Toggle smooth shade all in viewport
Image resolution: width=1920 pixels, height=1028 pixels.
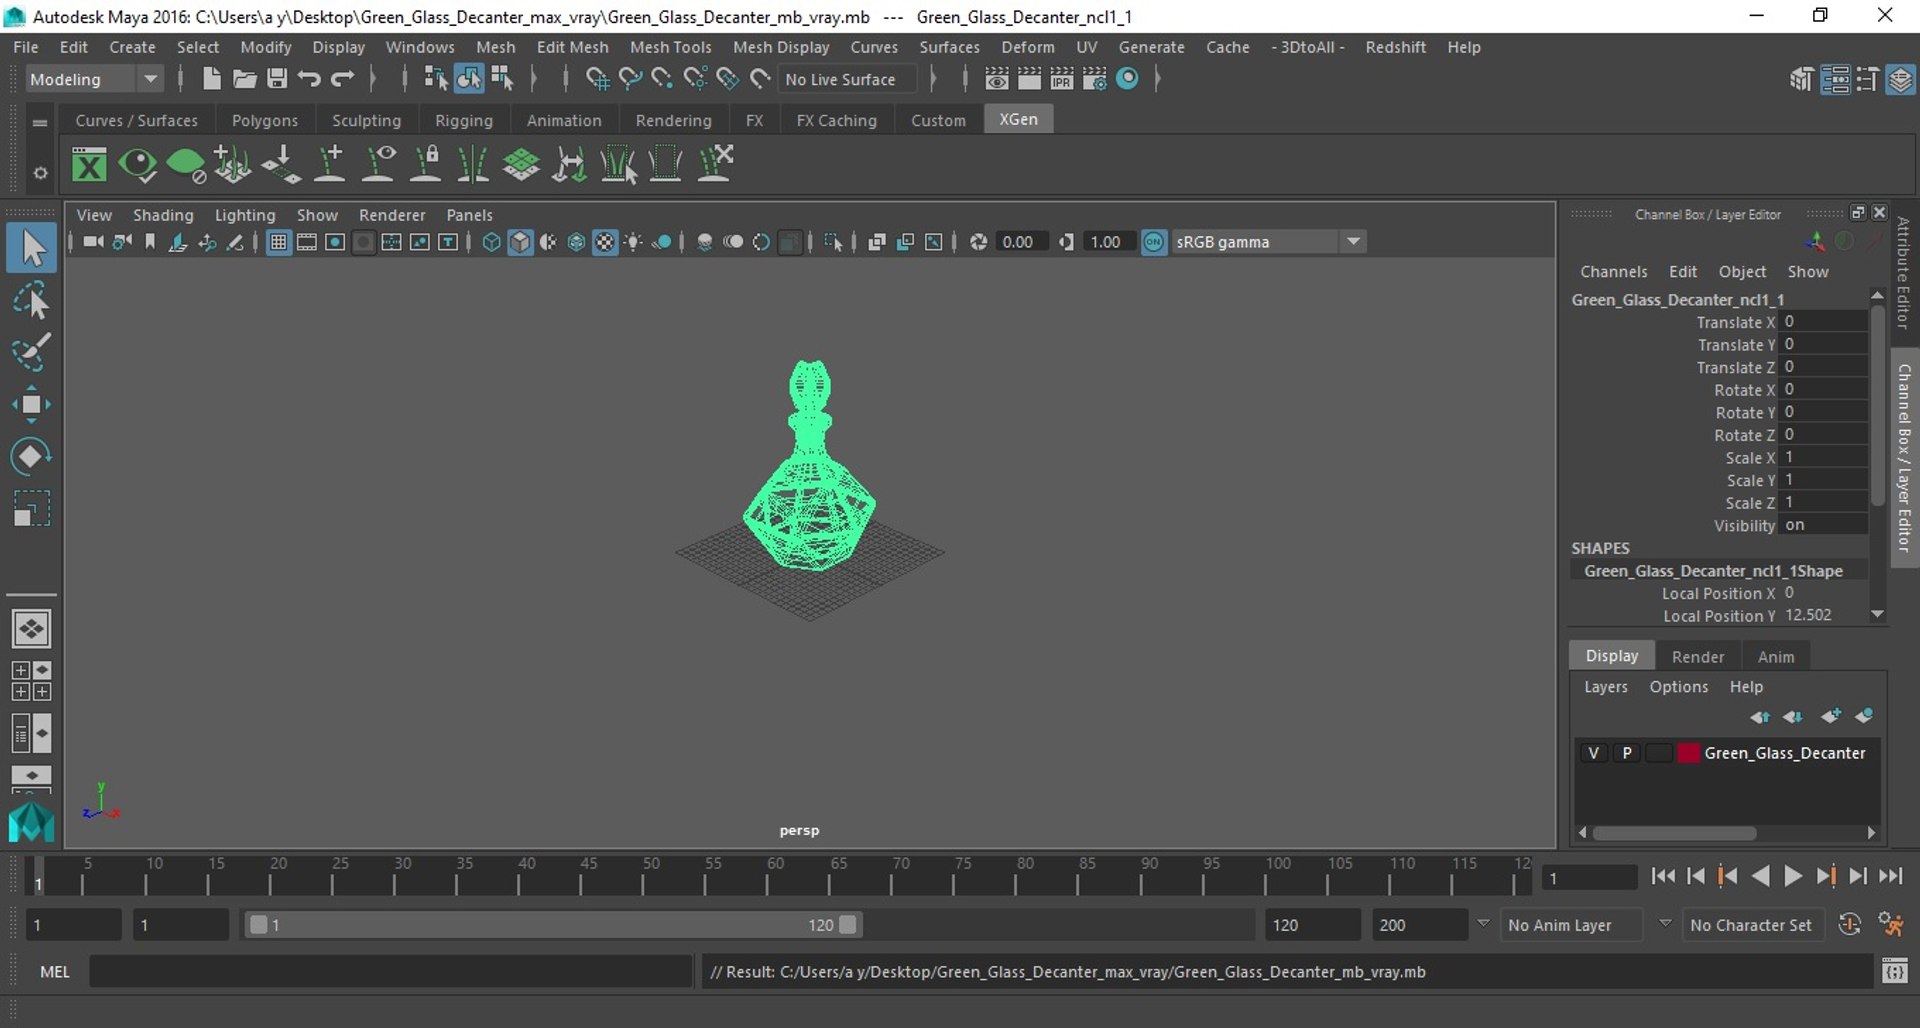coord(520,242)
